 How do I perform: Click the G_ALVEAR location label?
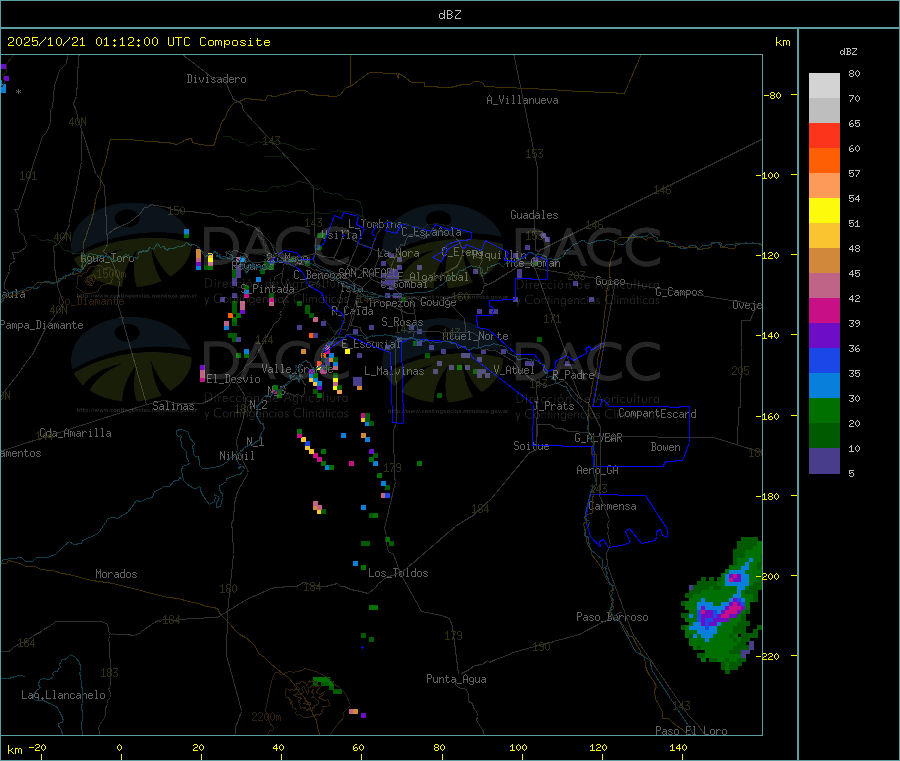(x=598, y=438)
